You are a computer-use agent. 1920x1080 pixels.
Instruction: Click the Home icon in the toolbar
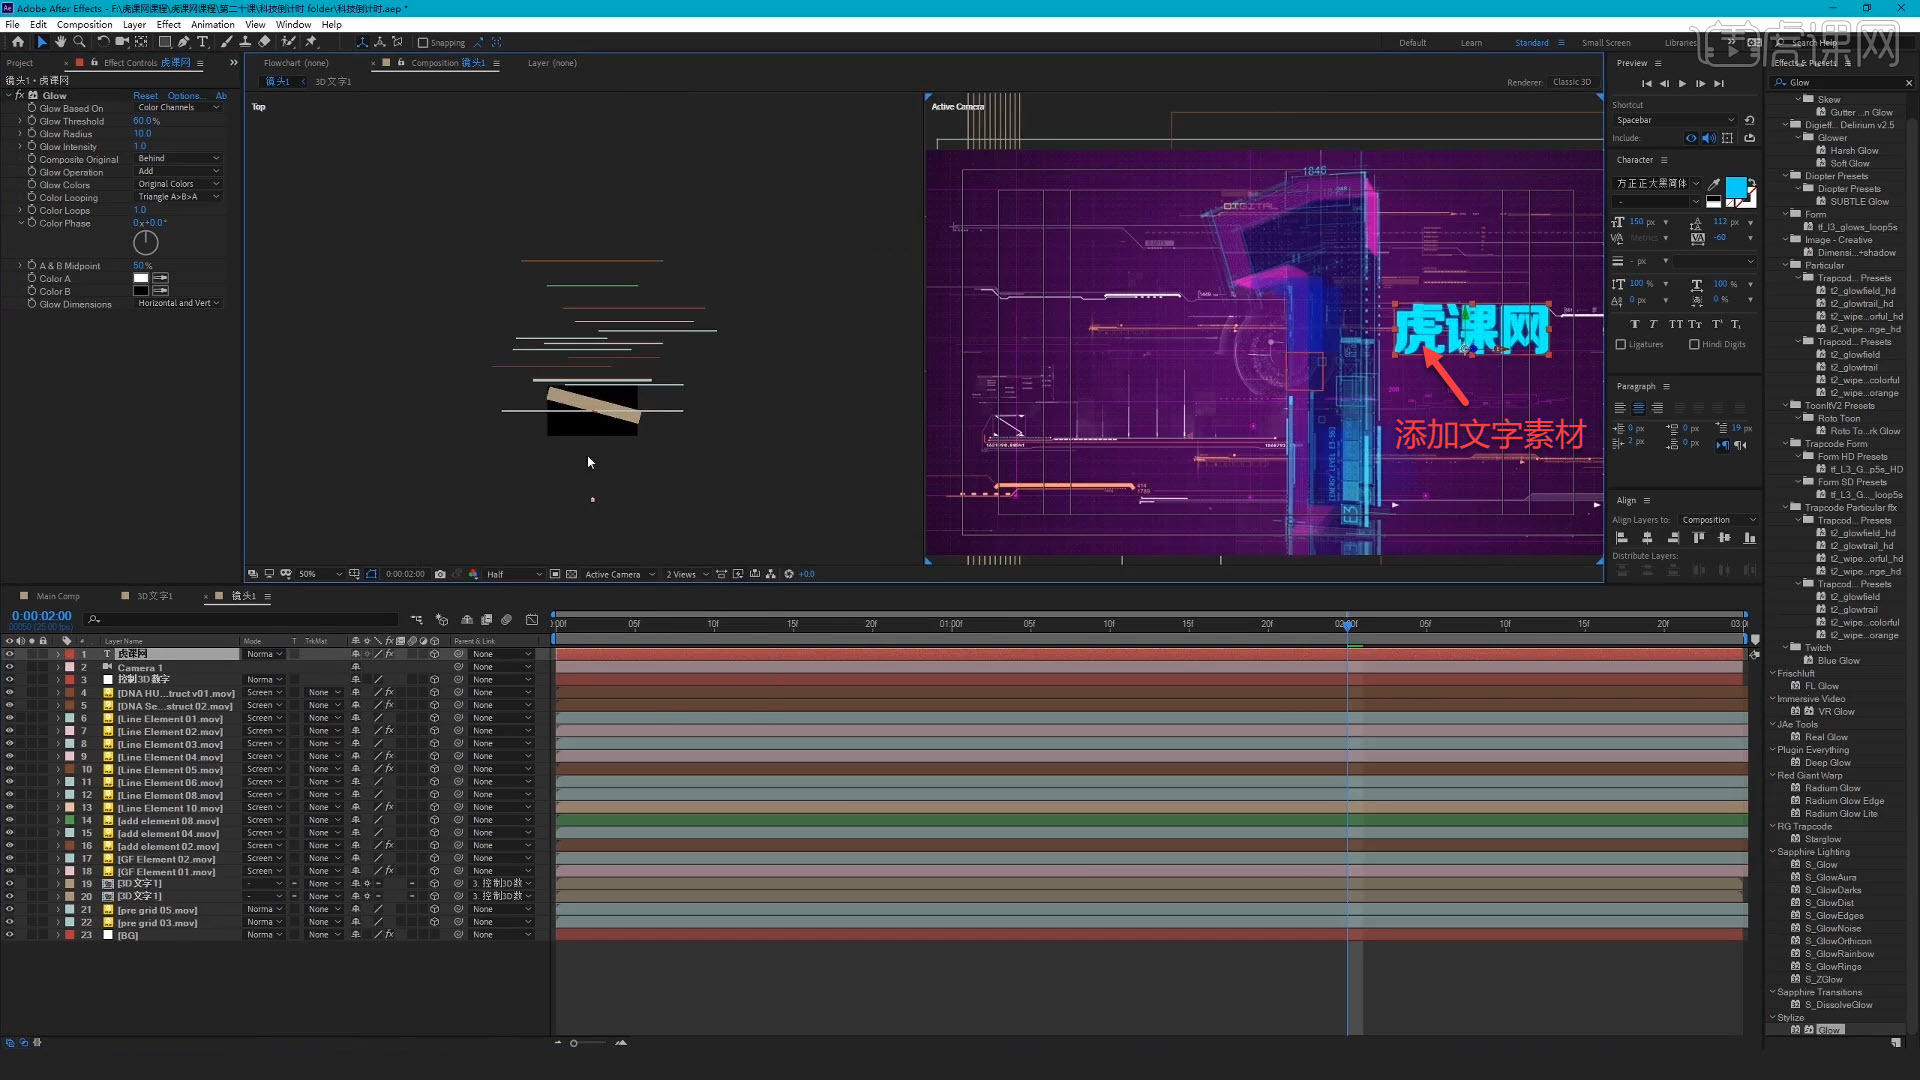[x=18, y=42]
